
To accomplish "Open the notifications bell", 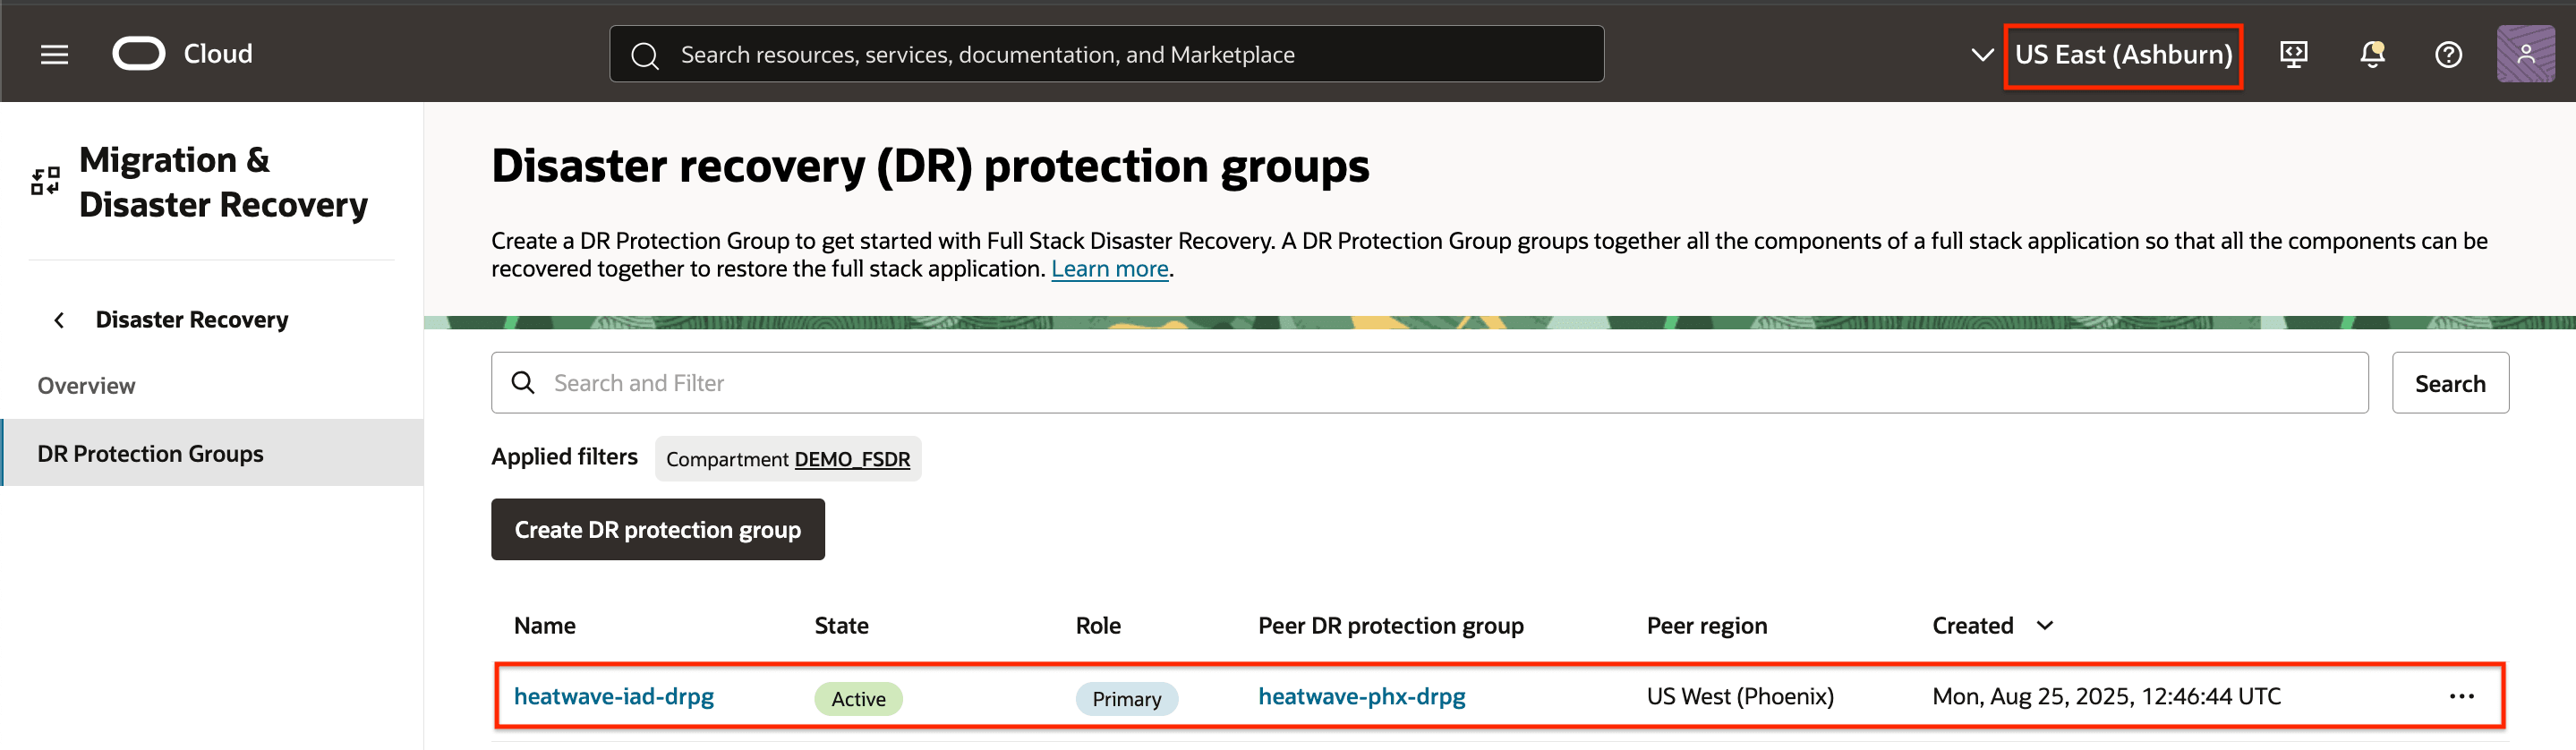I will coord(2372,54).
